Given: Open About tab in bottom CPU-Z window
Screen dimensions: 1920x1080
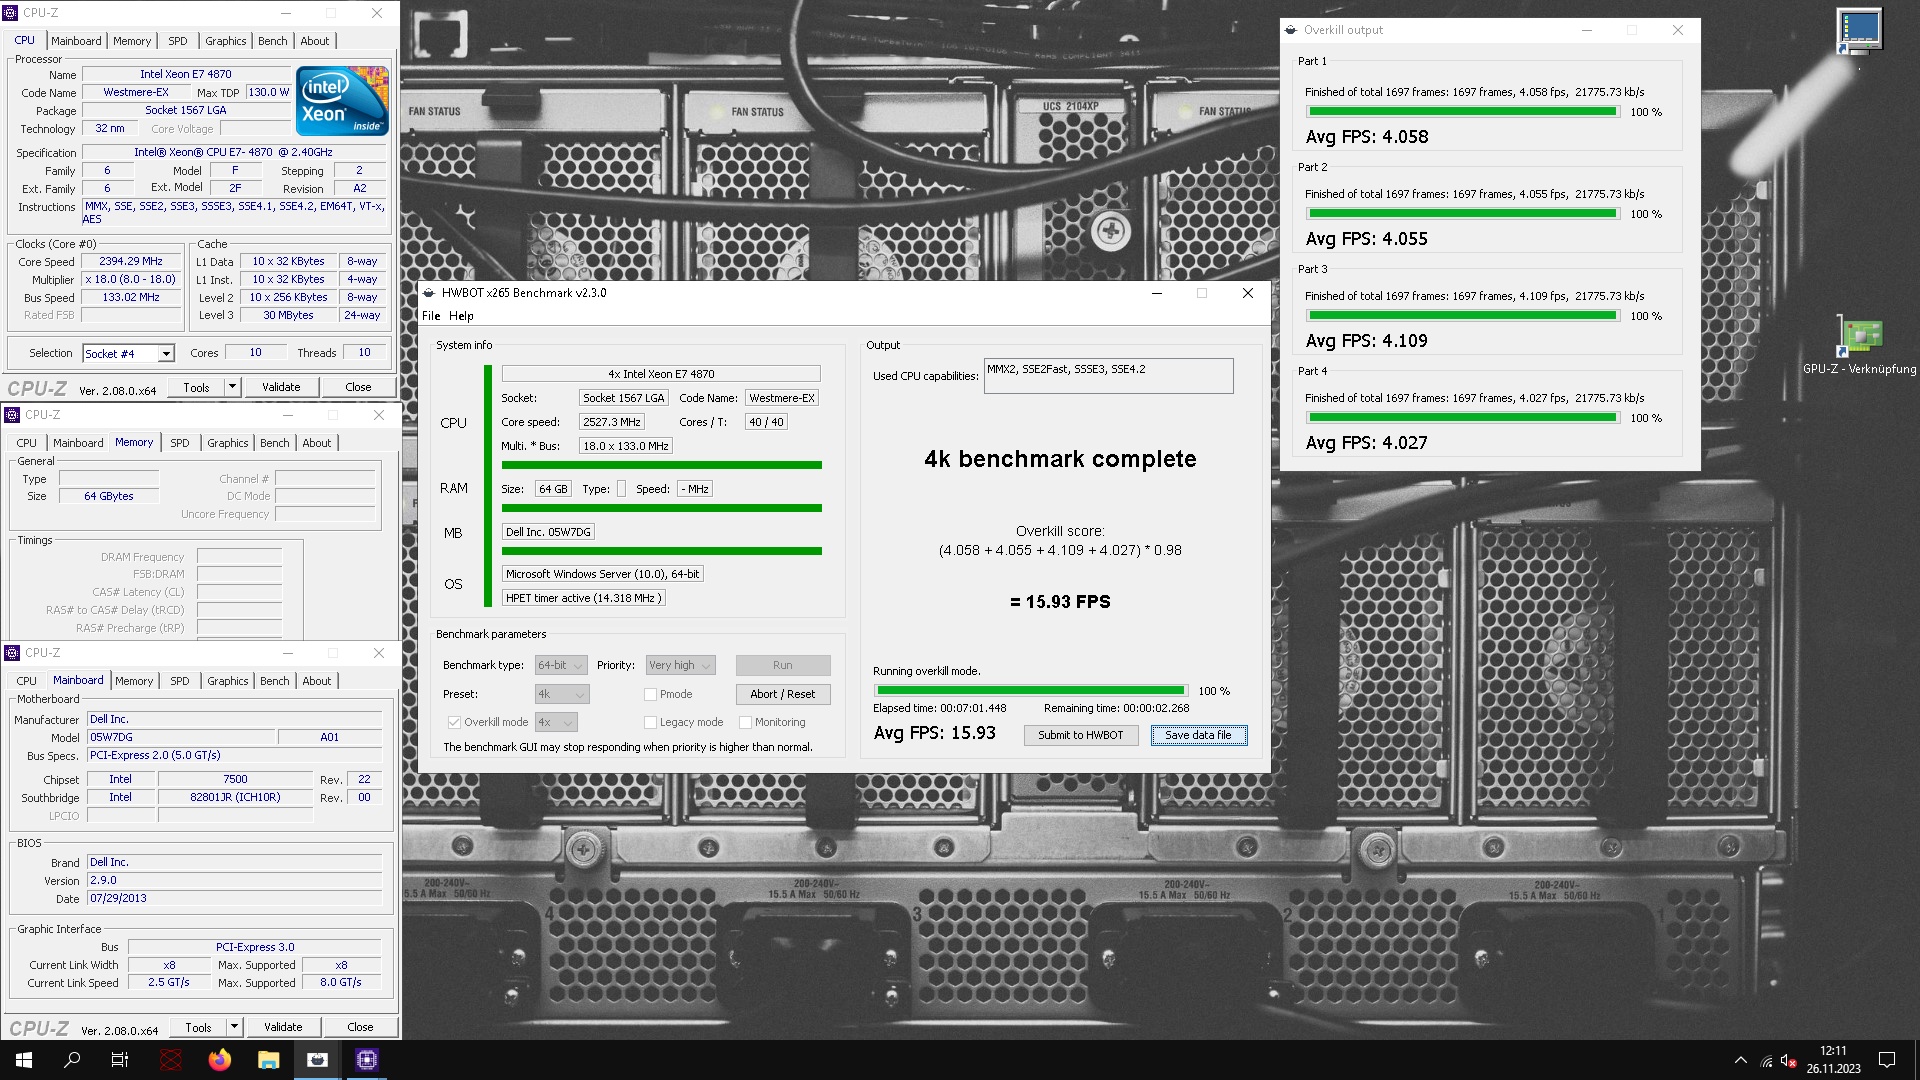Looking at the screenshot, I should 317,681.
